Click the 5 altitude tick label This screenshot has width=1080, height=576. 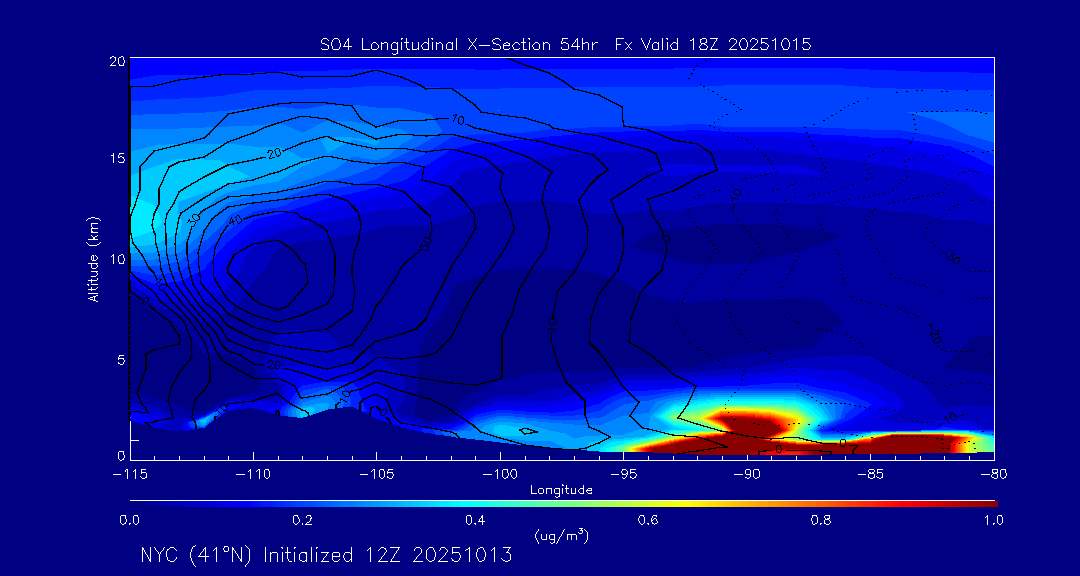point(121,360)
